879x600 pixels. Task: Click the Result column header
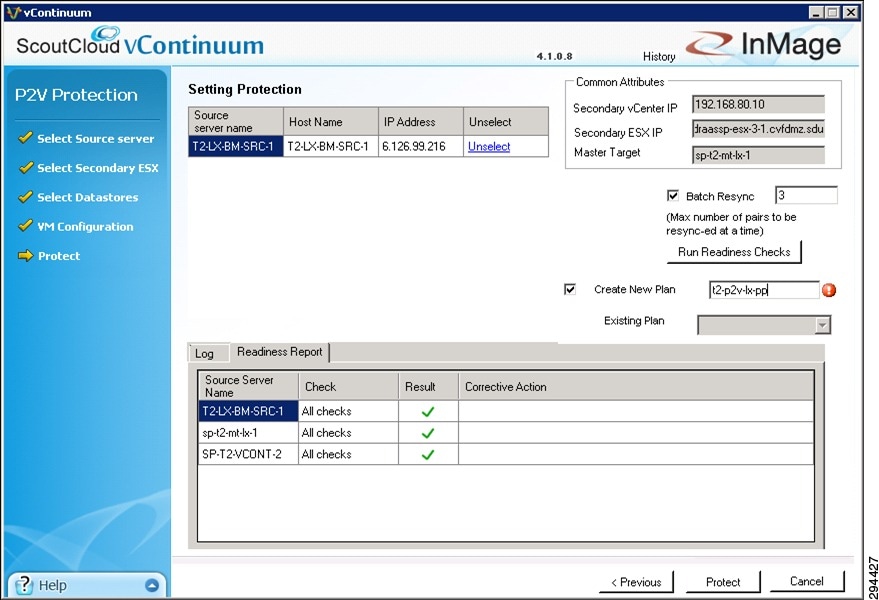pos(428,386)
